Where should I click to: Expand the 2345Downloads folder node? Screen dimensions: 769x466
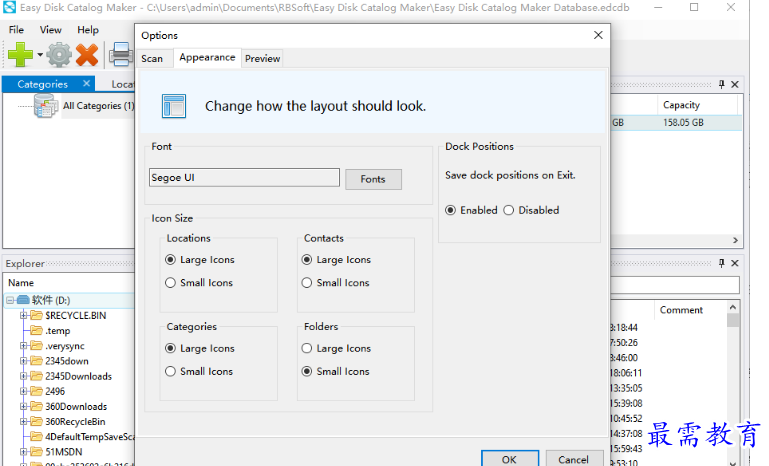[x=23, y=376]
